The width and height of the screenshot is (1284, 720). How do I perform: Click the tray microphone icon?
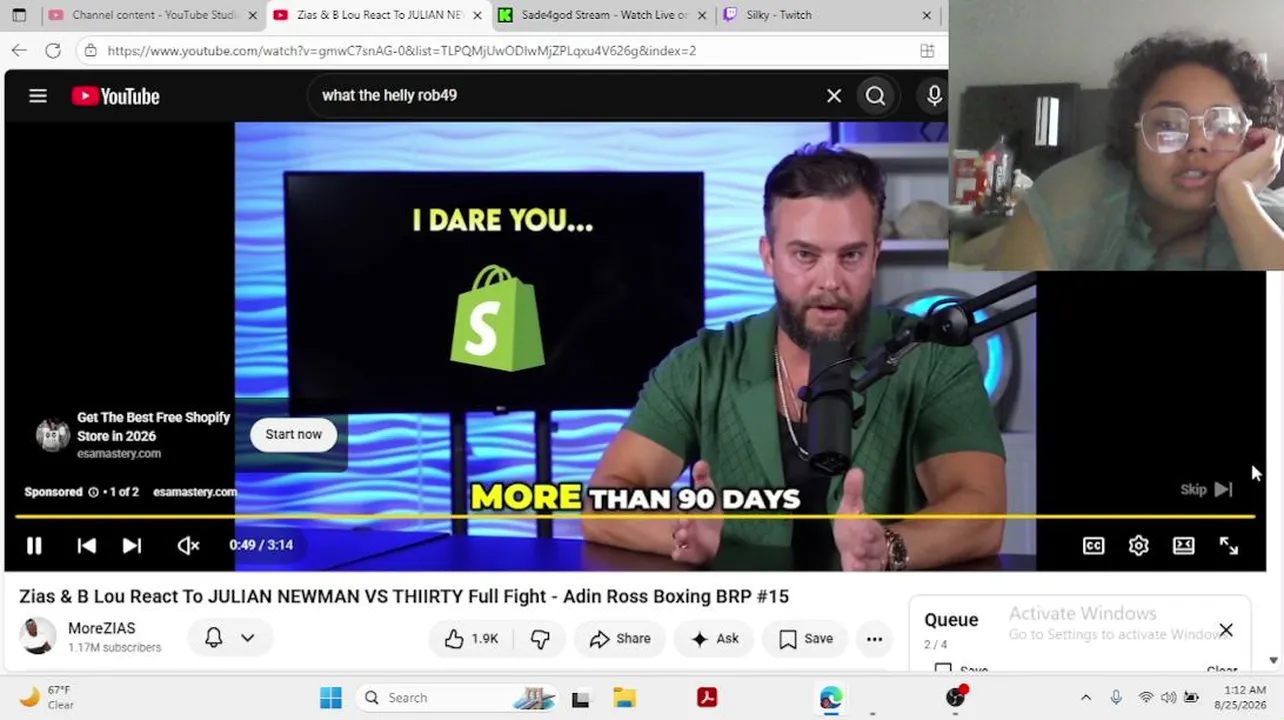1116,698
